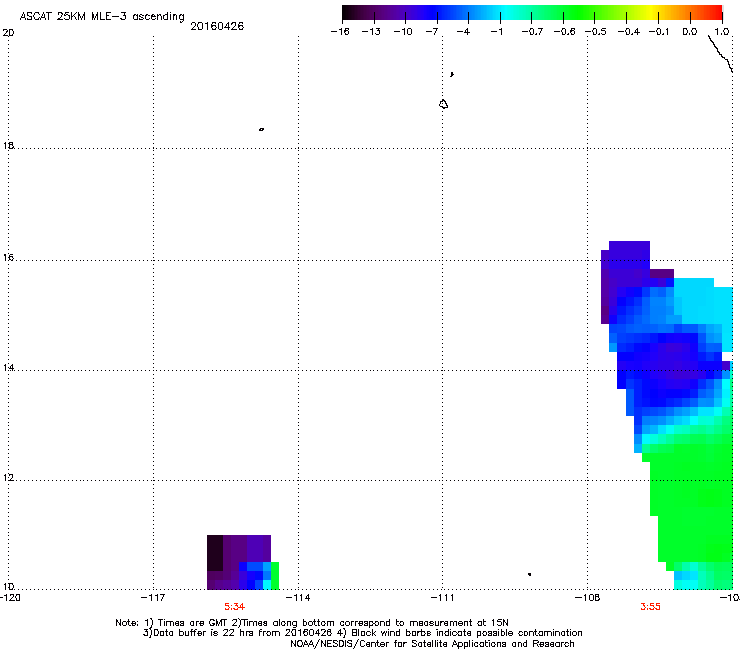740x650 pixels.
Task: Click the latitude label 16
Action: point(8,258)
